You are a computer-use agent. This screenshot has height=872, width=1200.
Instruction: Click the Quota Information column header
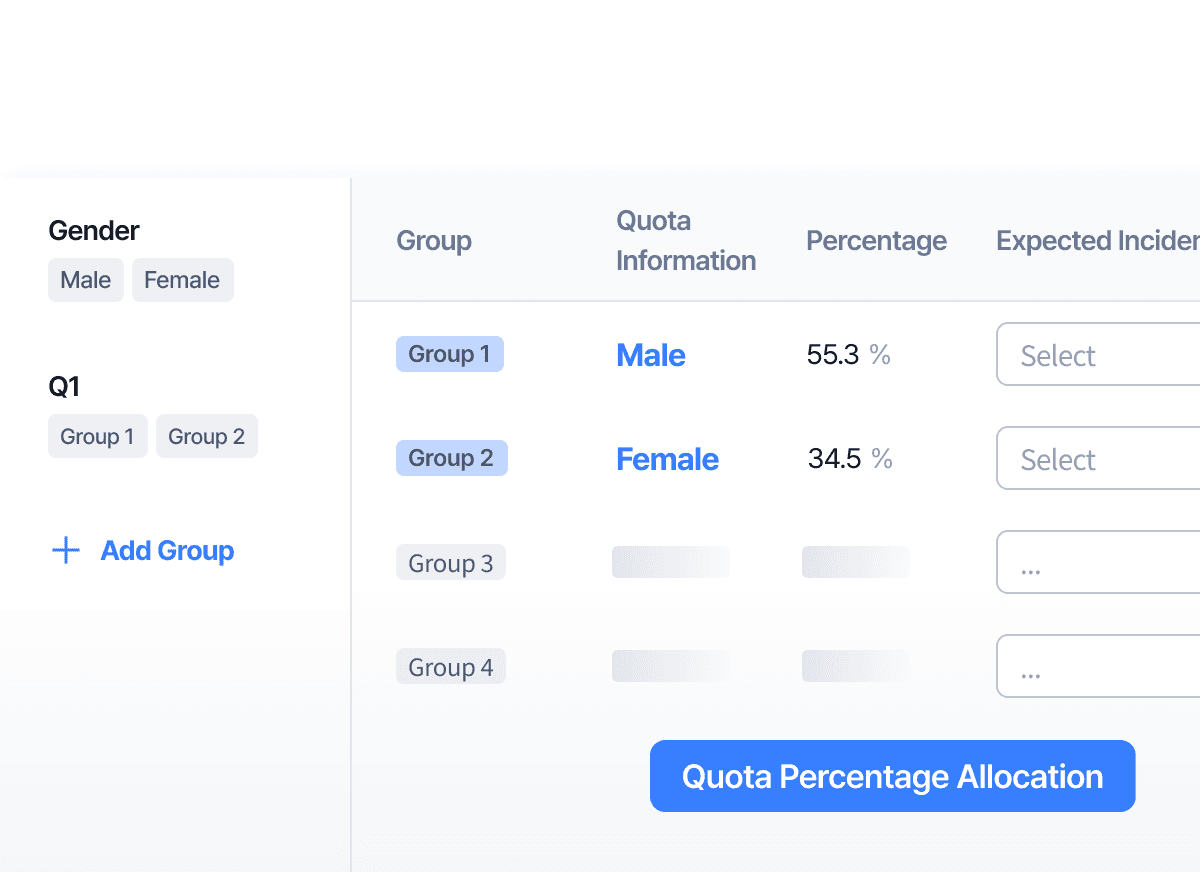pyautogui.click(x=685, y=240)
